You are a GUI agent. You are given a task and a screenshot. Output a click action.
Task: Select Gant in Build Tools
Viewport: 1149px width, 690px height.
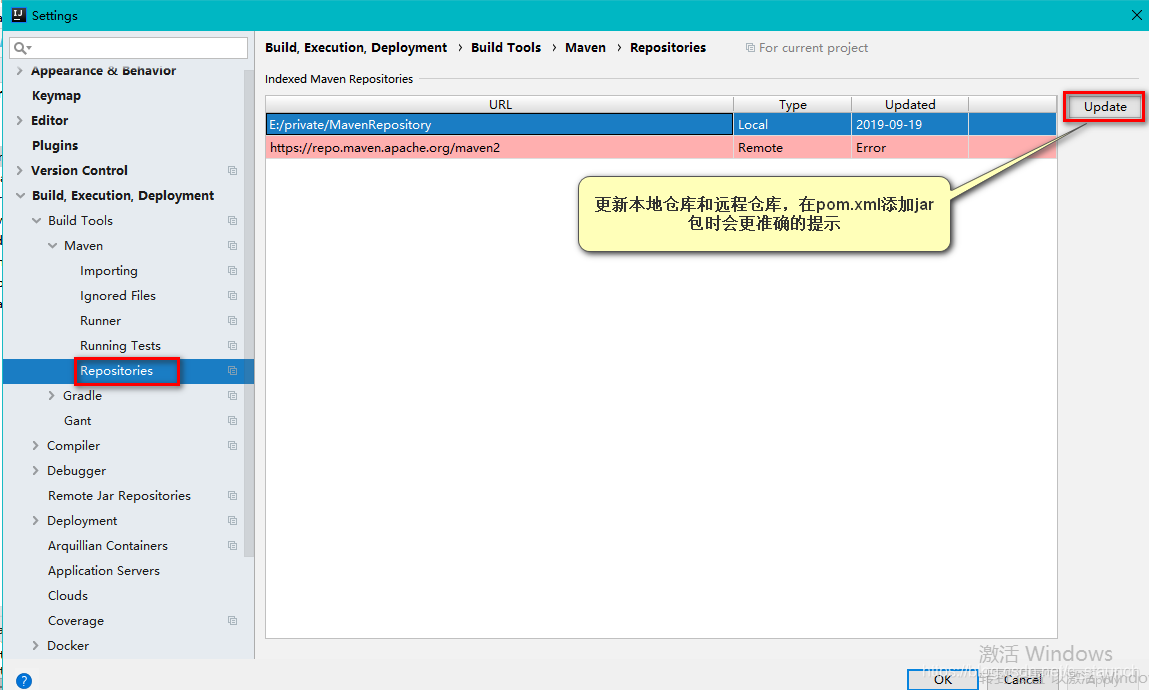78,420
